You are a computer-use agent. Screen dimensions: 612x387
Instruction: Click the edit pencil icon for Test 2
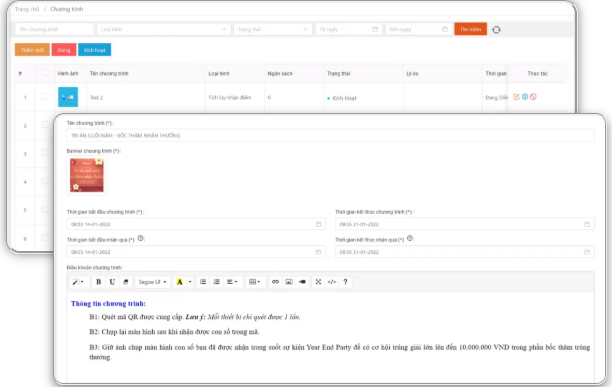[516, 97]
